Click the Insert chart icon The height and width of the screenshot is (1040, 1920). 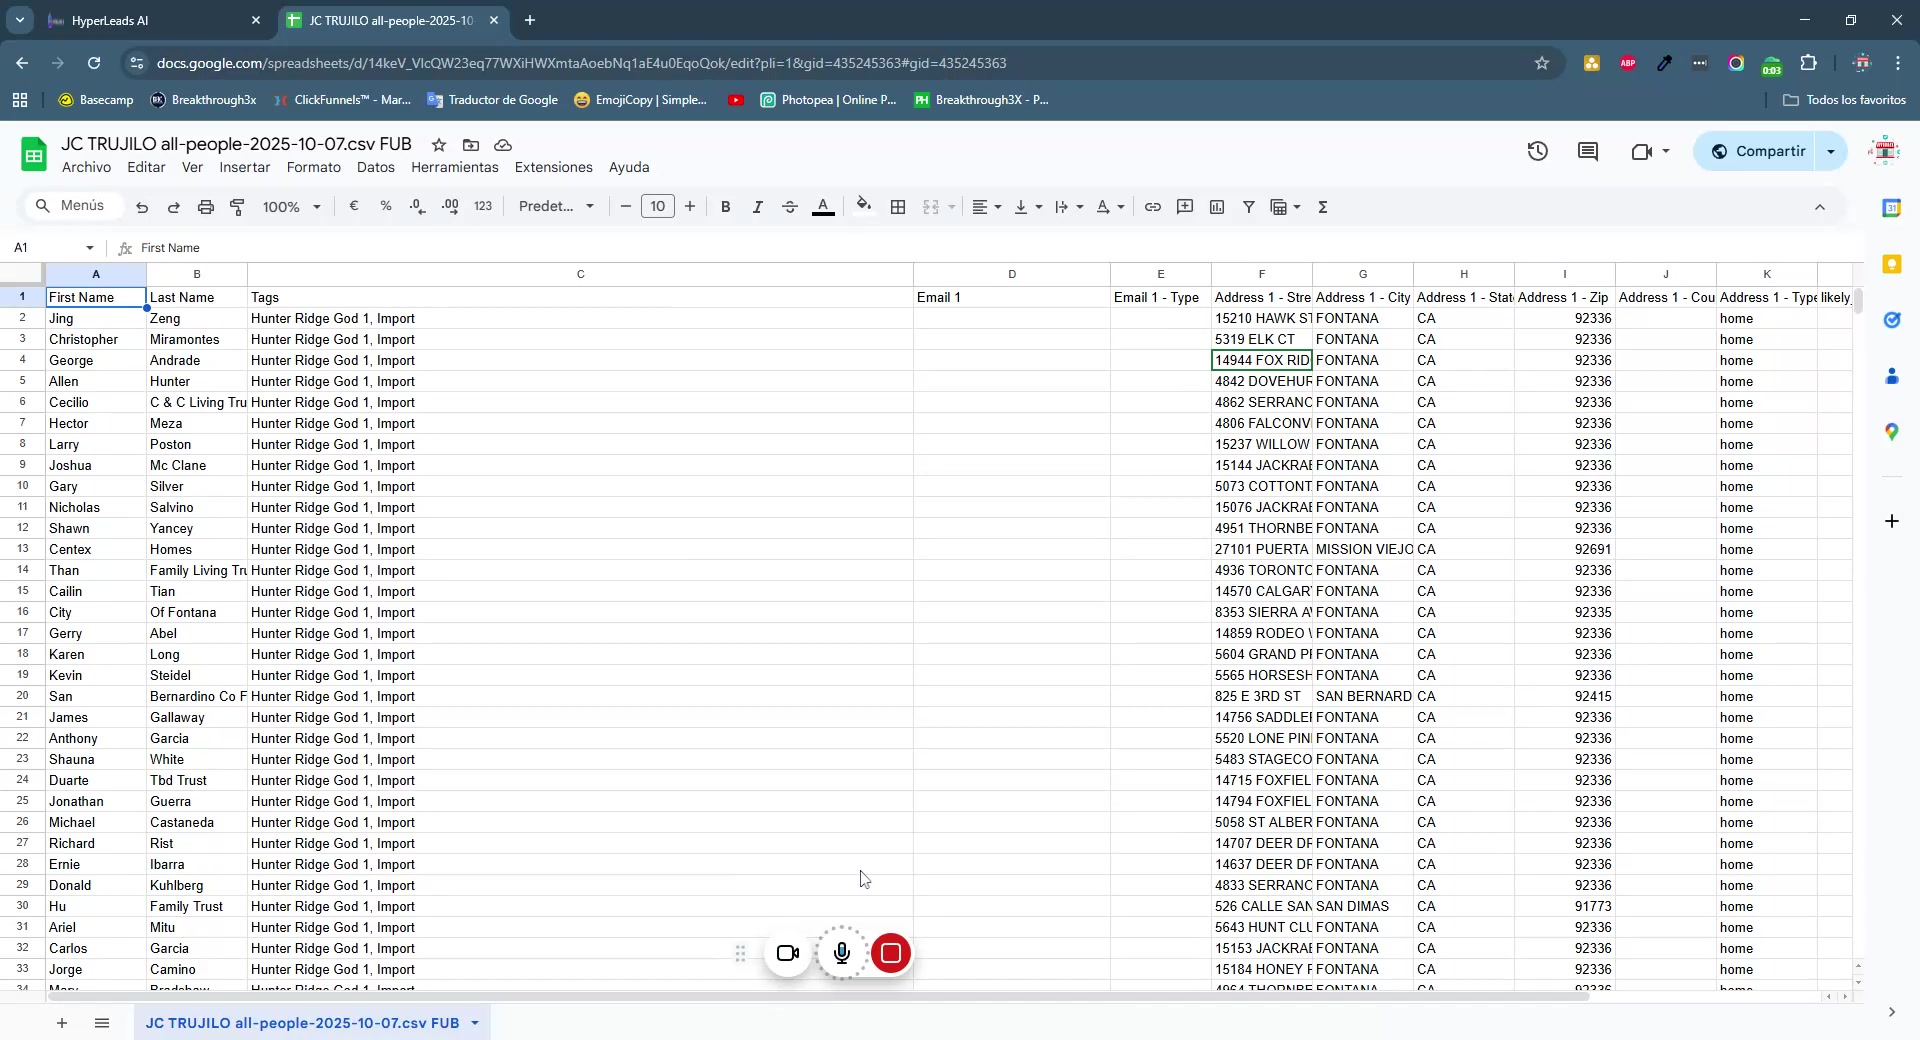click(x=1217, y=207)
